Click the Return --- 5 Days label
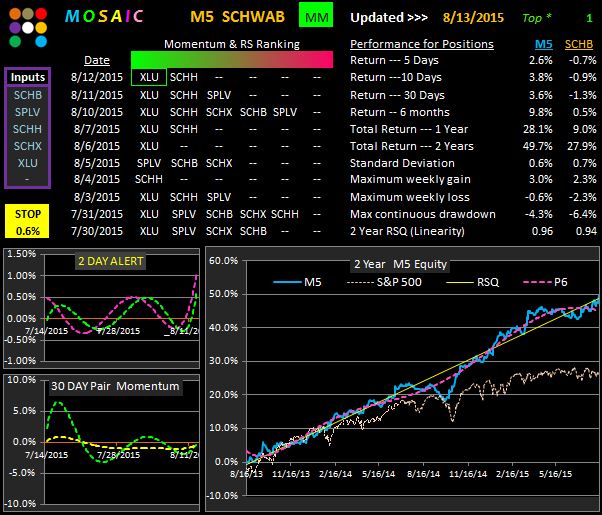Screen dimensions: 602x515 (394, 60)
